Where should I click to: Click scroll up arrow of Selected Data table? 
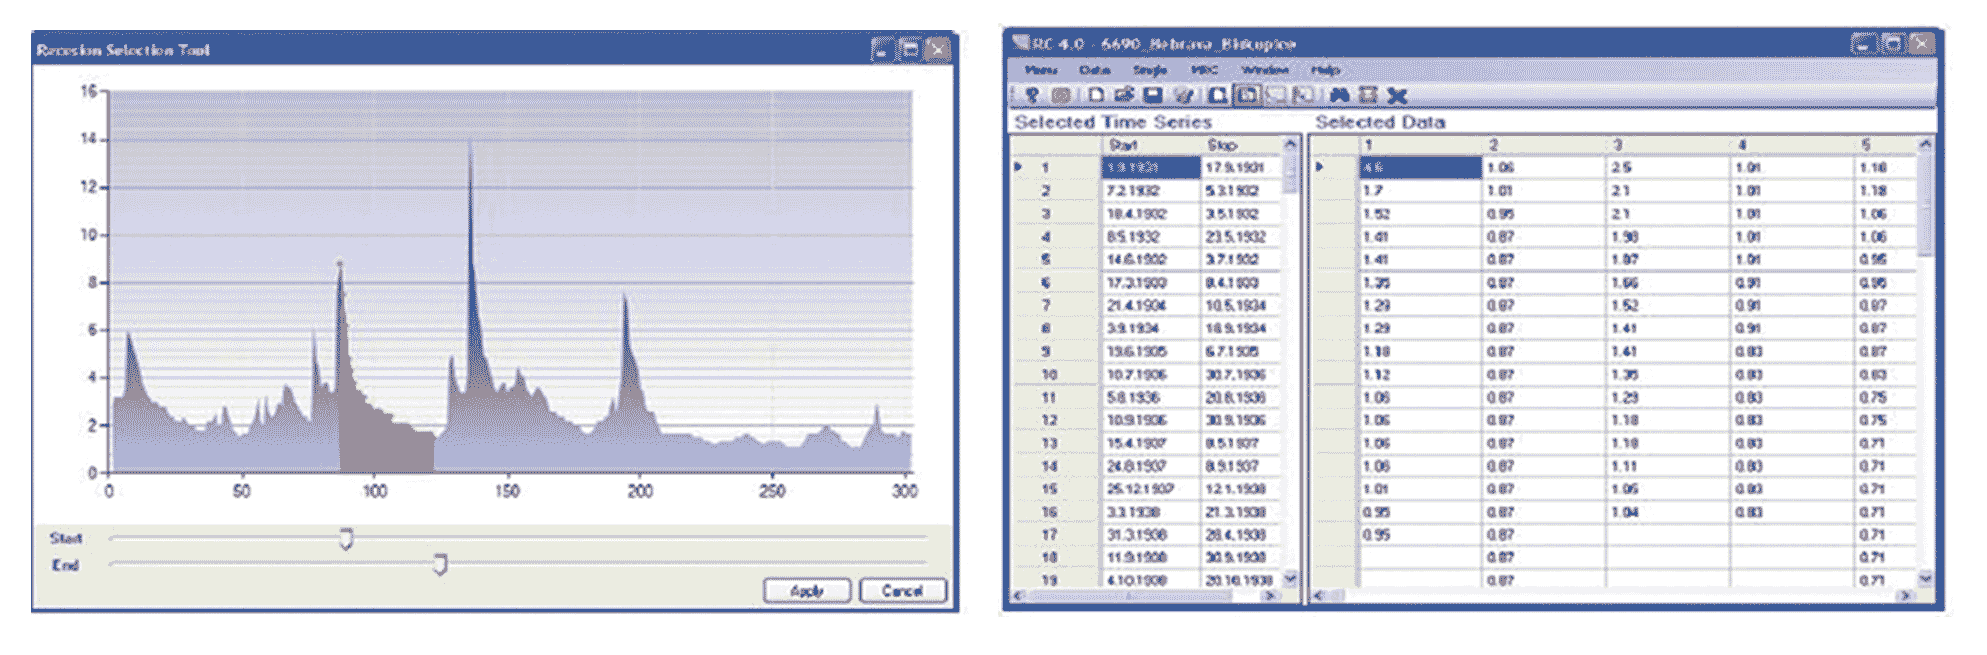point(1925,145)
